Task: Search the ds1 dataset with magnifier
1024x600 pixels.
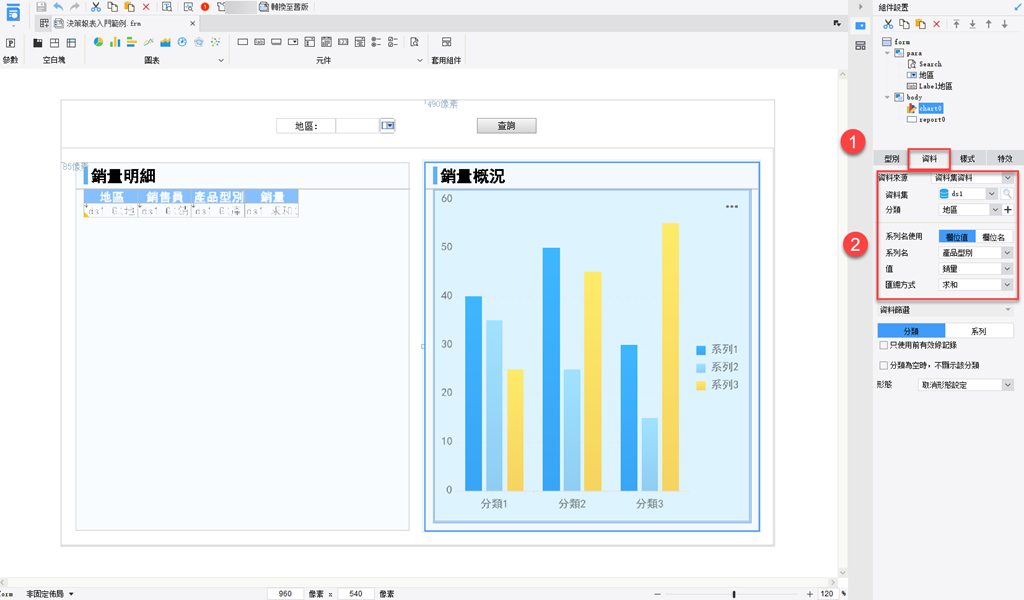Action: (1007, 194)
